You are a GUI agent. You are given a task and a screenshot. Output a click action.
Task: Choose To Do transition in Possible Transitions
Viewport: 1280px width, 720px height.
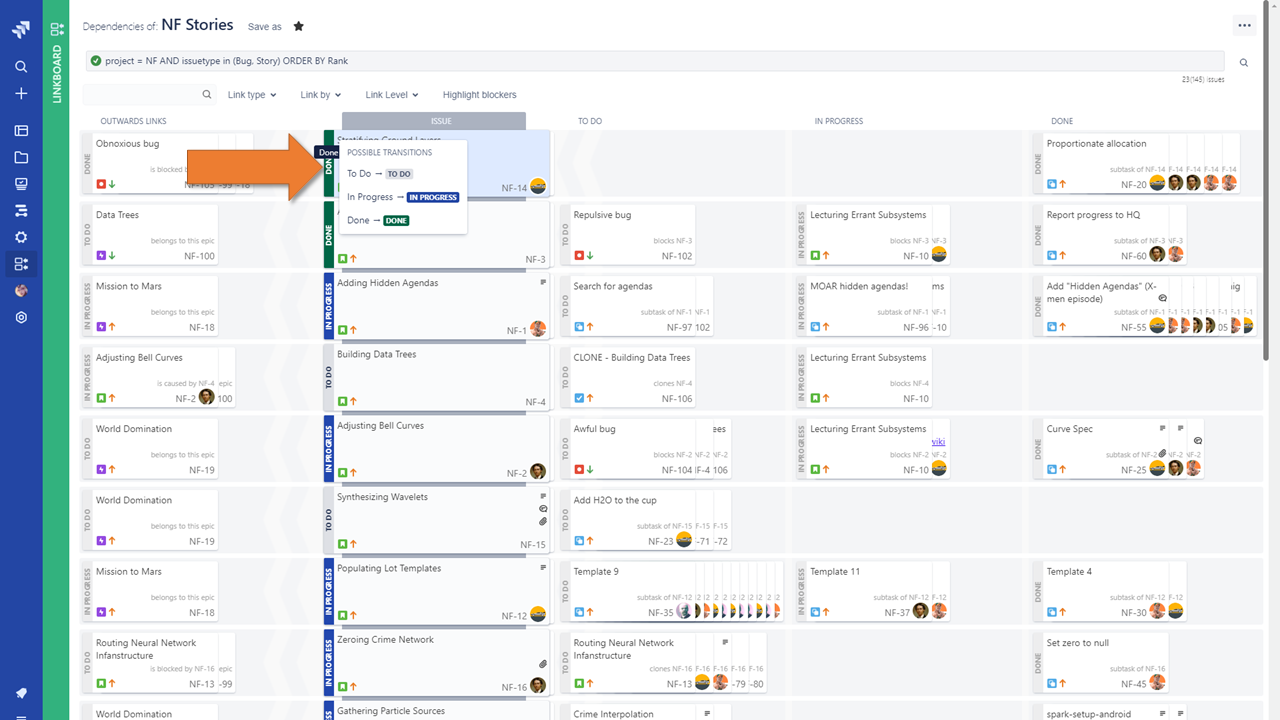pyautogui.click(x=380, y=174)
